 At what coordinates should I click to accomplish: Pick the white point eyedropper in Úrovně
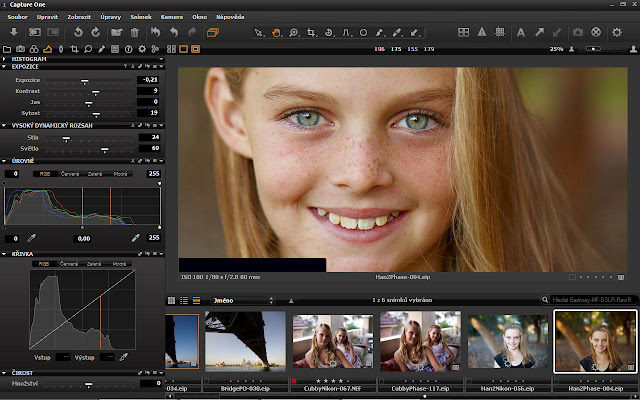point(135,238)
